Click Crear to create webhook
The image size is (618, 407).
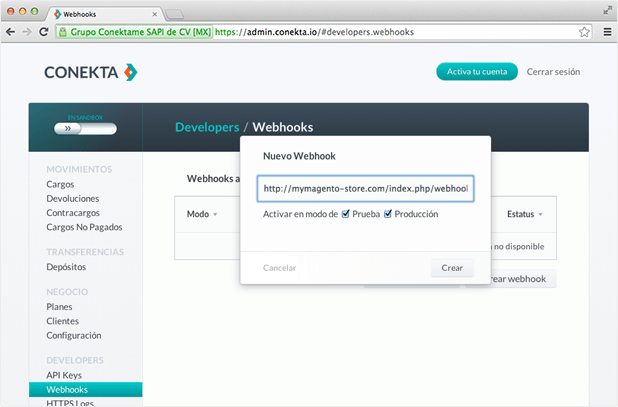452,268
